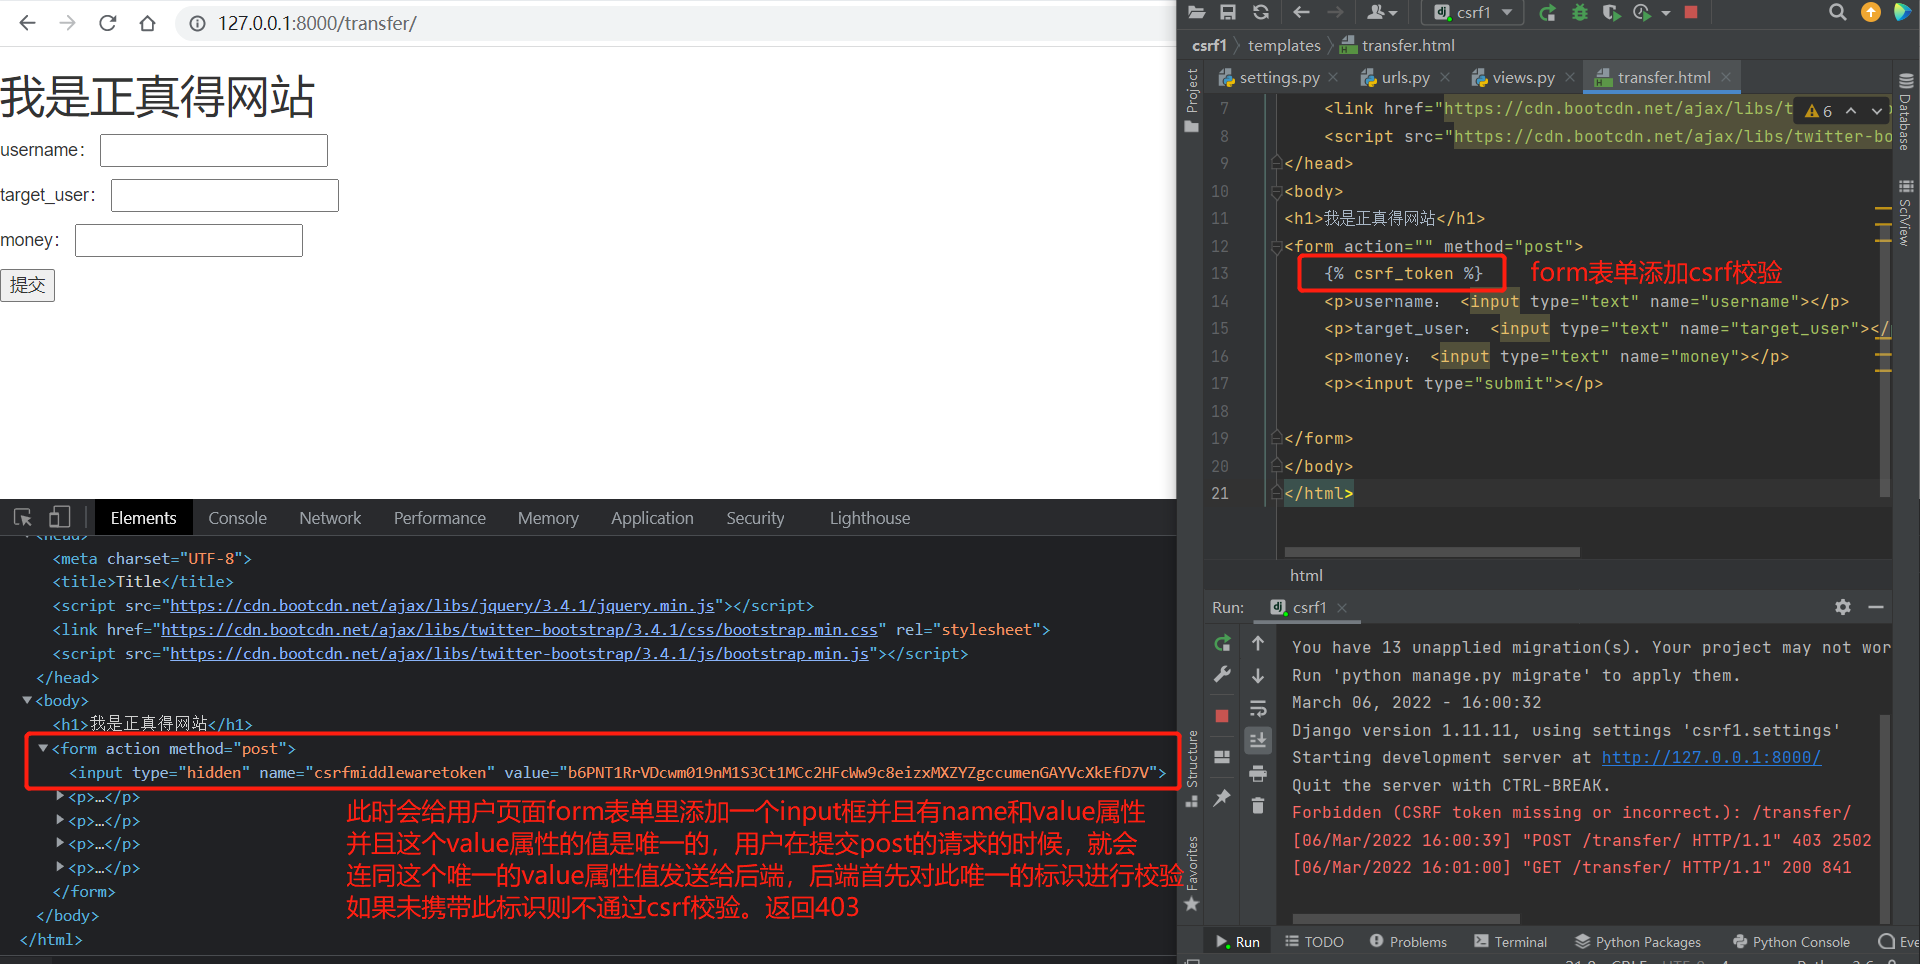The image size is (1920, 964).
Task: Open the Terminal tool window tab
Action: [x=1511, y=942]
